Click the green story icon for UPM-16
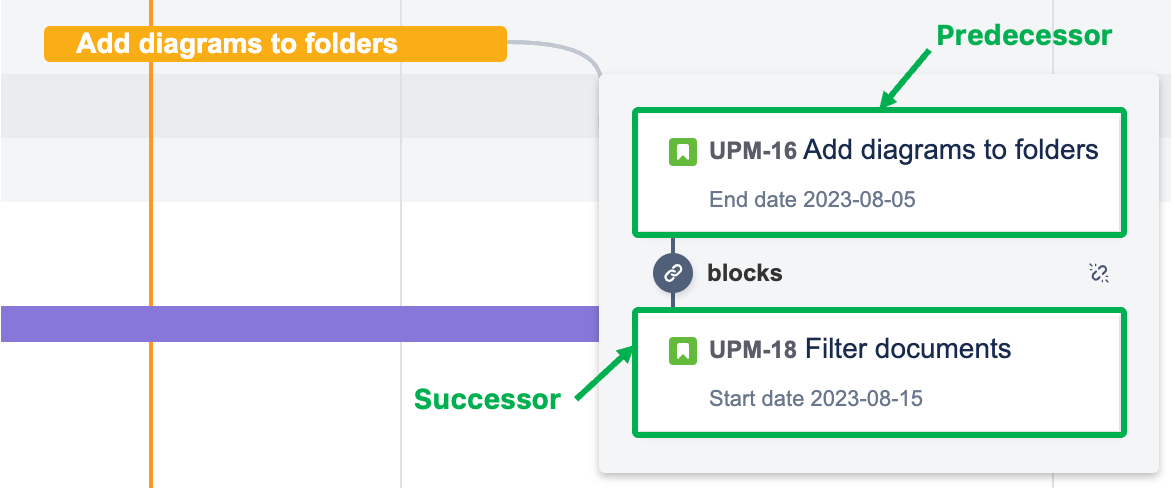This screenshot has height=488, width=1172. click(x=682, y=152)
